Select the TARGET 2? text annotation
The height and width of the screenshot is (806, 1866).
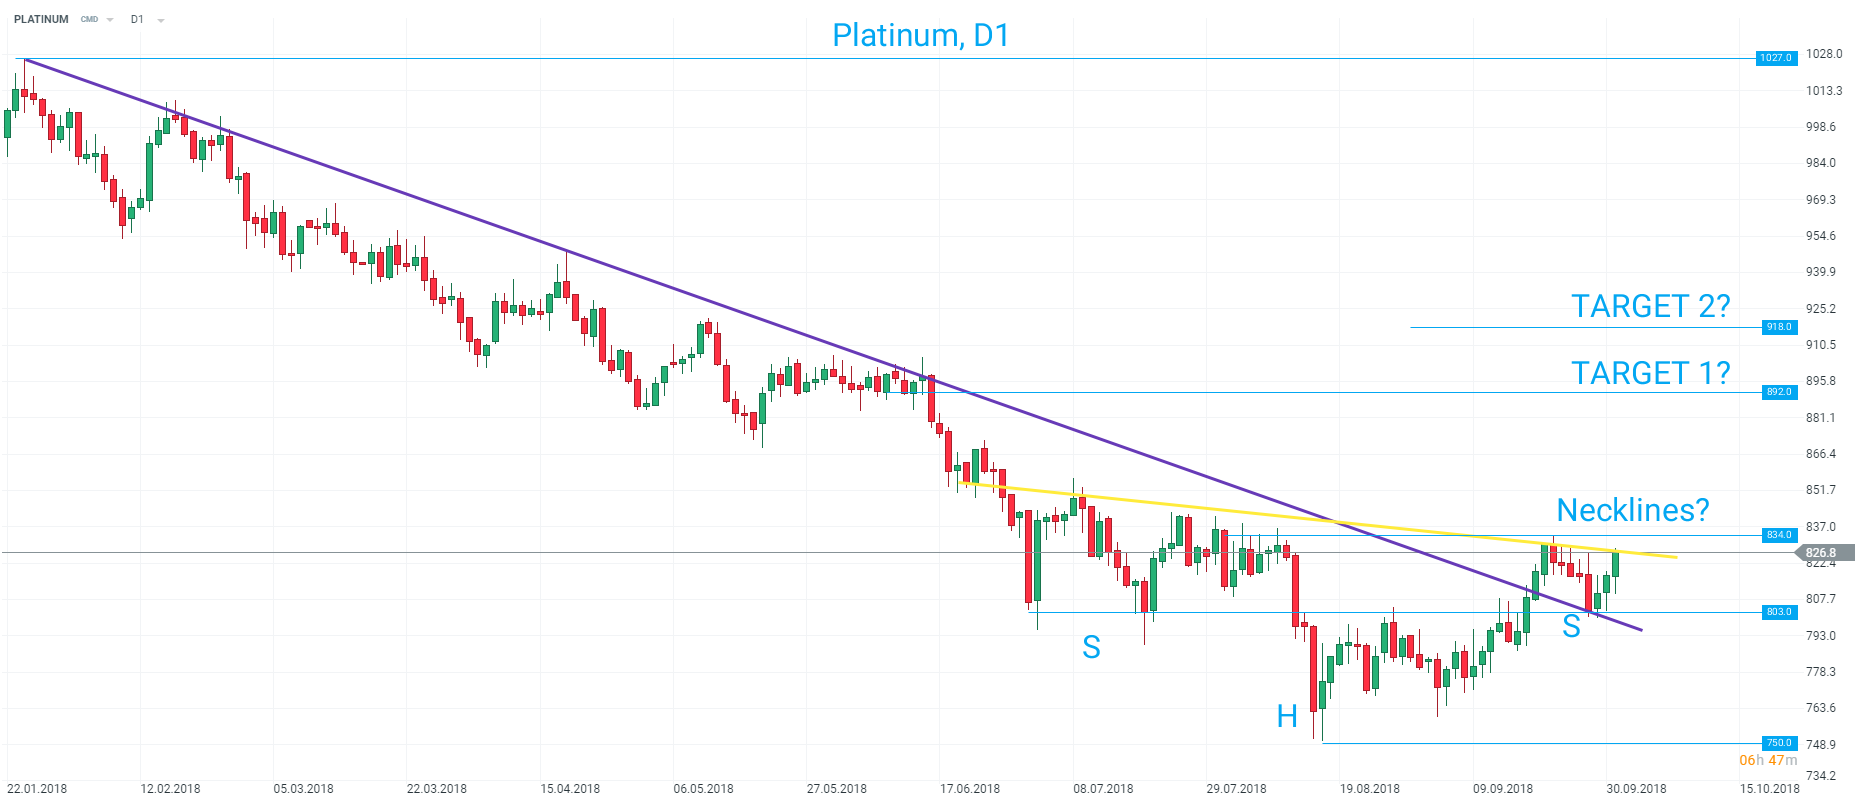(x=1650, y=306)
